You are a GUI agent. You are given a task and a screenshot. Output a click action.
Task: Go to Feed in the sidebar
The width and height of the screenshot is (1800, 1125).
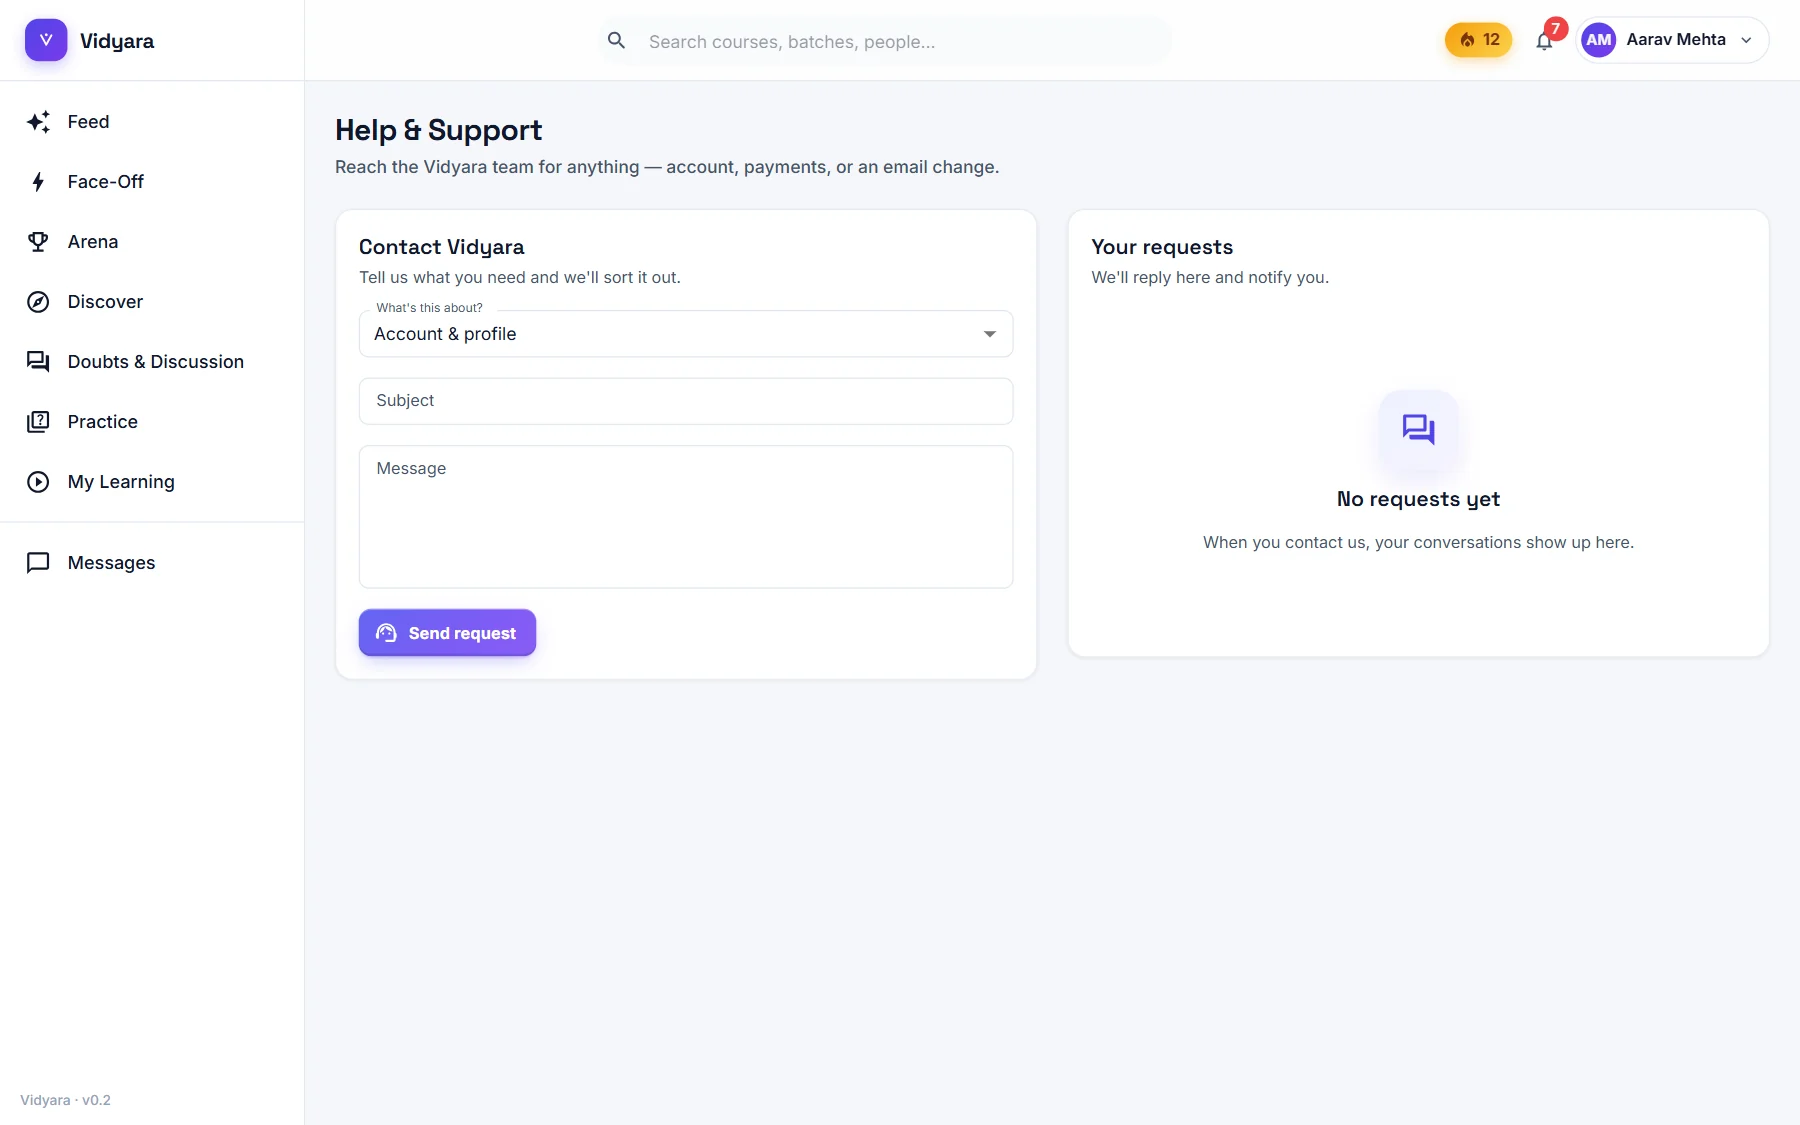[x=152, y=122]
